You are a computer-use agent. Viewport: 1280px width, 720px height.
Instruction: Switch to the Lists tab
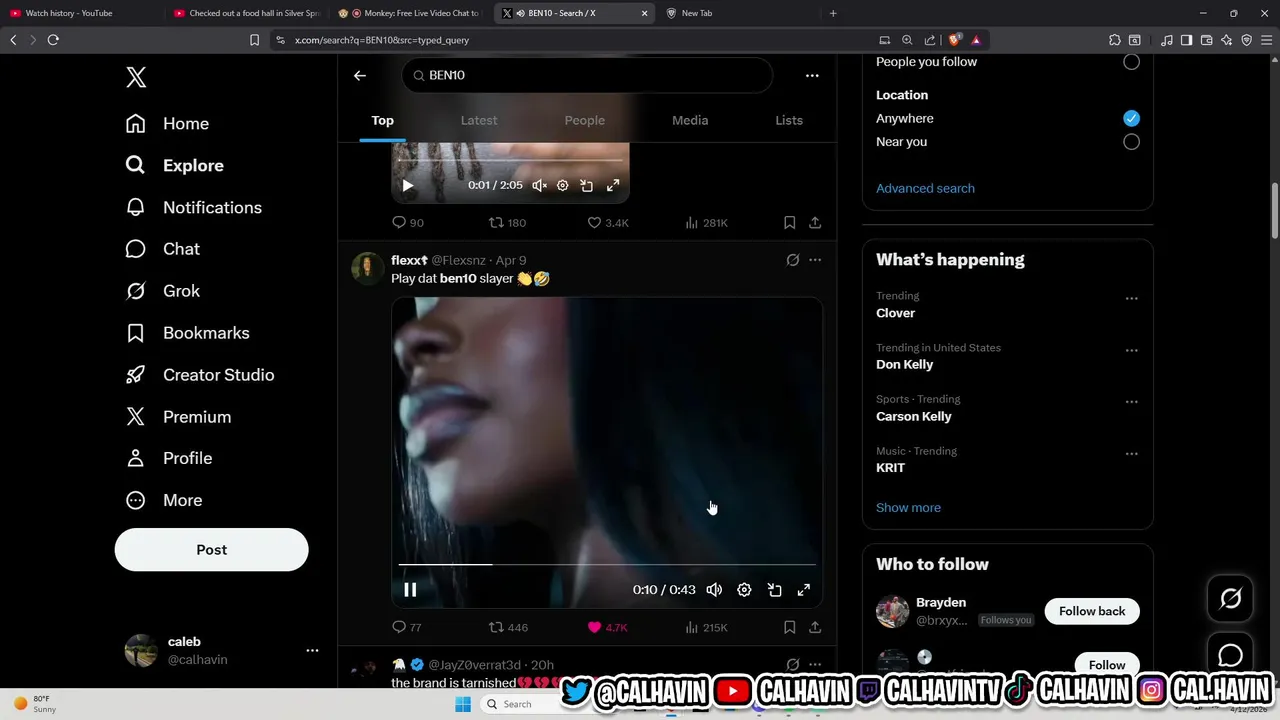coord(789,120)
